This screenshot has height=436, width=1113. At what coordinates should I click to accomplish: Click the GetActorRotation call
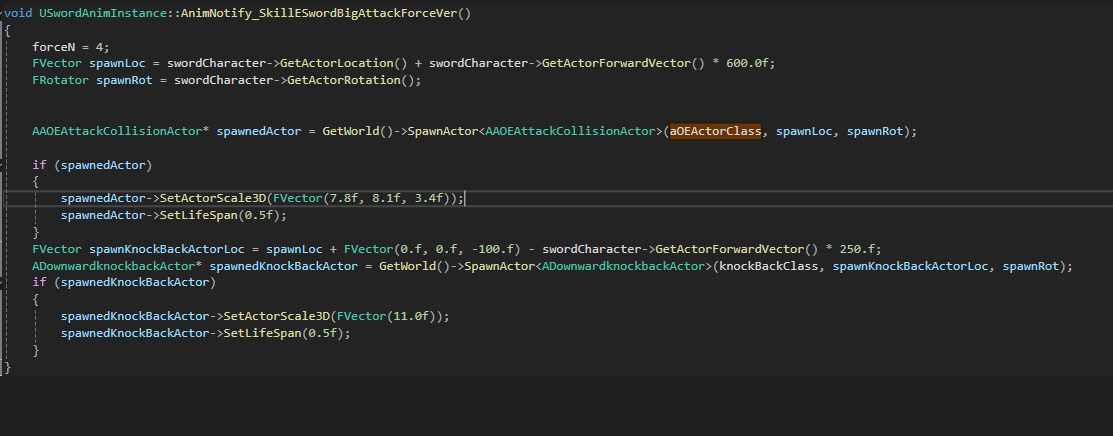[x=344, y=80]
